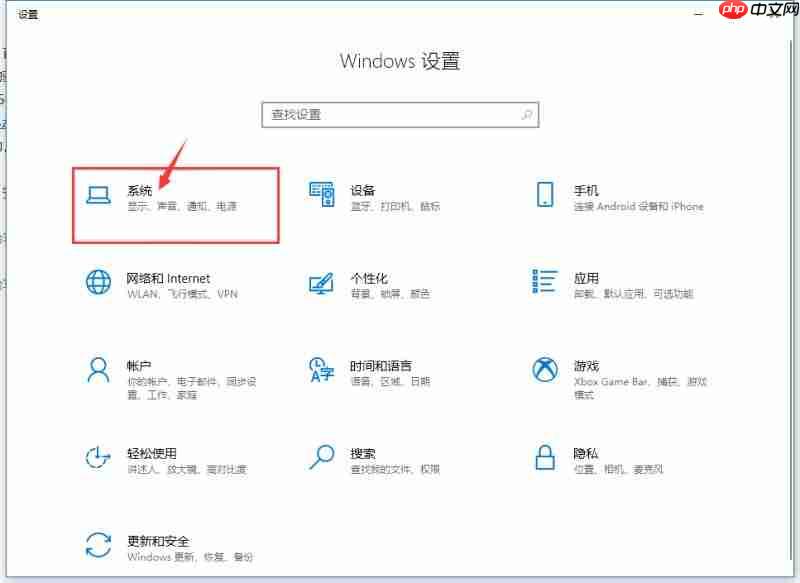Open the 应用 apps list icon

tap(544, 282)
